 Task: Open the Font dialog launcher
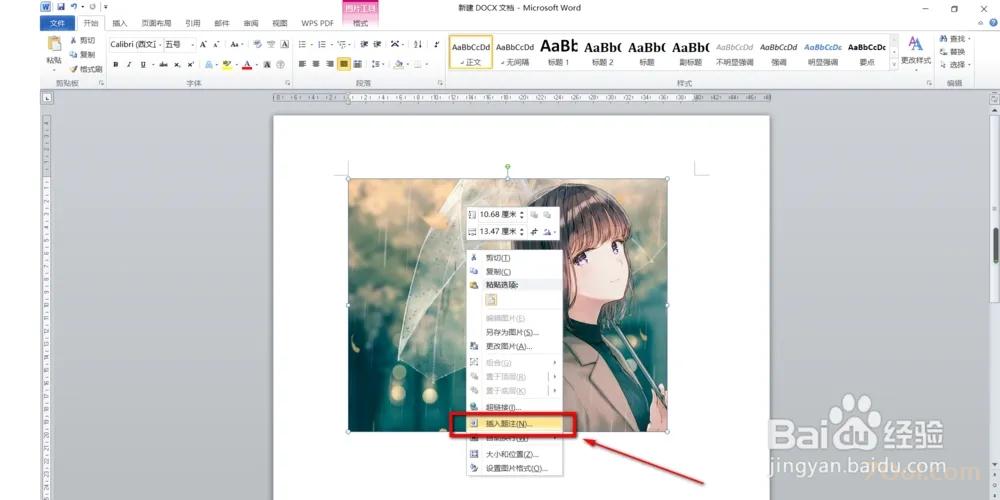(288, 83)
